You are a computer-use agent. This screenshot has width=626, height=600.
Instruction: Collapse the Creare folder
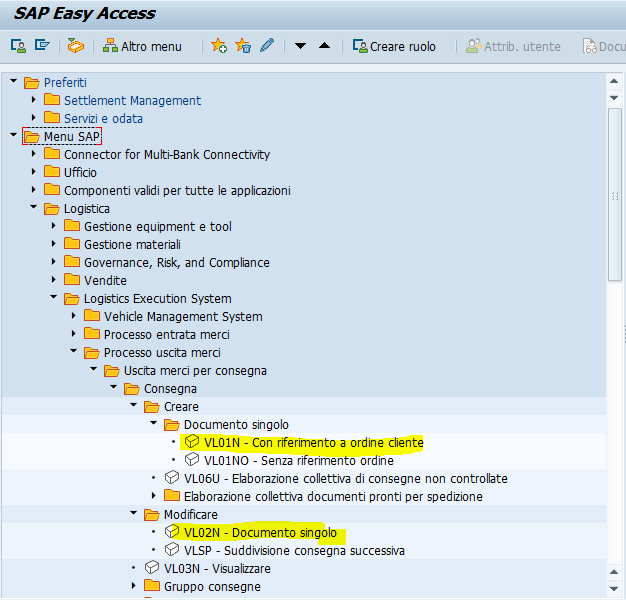pos(133,405)
